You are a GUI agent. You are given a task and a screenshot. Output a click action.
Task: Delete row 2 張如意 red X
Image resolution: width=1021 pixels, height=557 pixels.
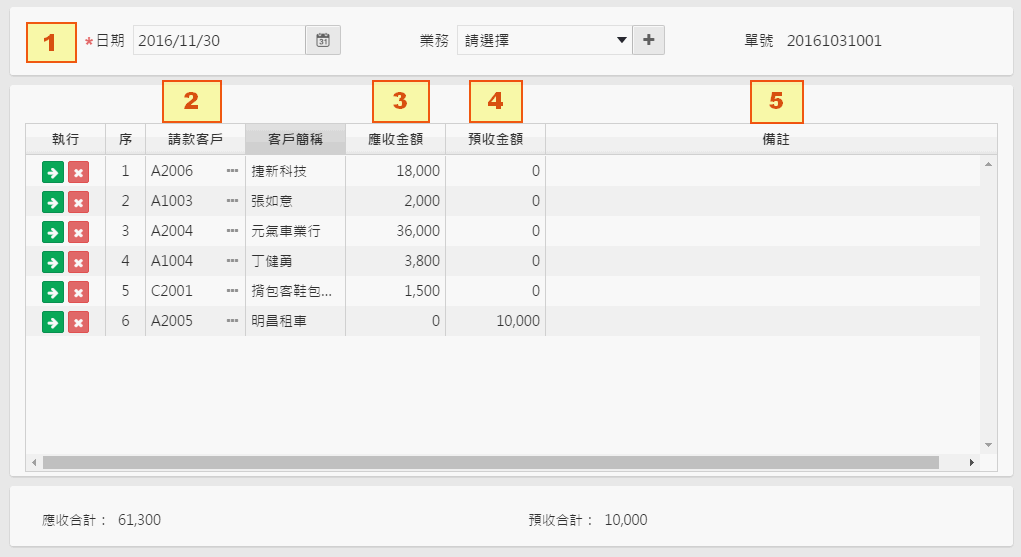(78, 202)
